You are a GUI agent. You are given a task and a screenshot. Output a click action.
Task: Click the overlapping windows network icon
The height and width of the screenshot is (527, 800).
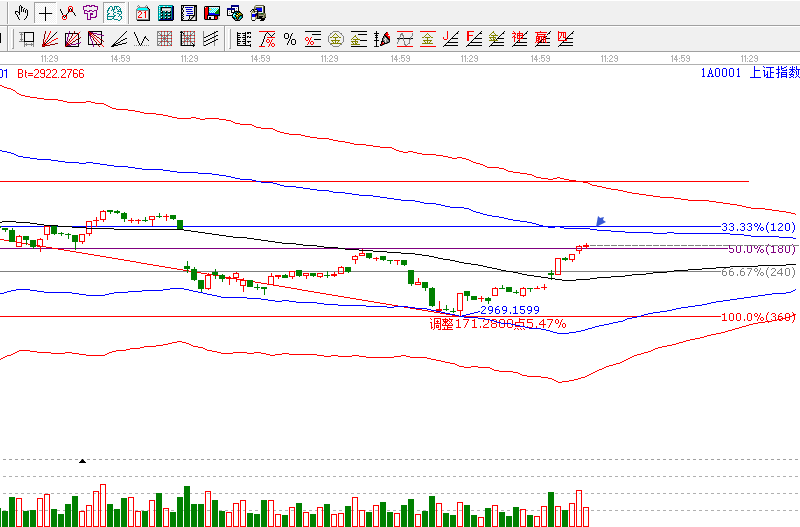[x=235, y=13]
